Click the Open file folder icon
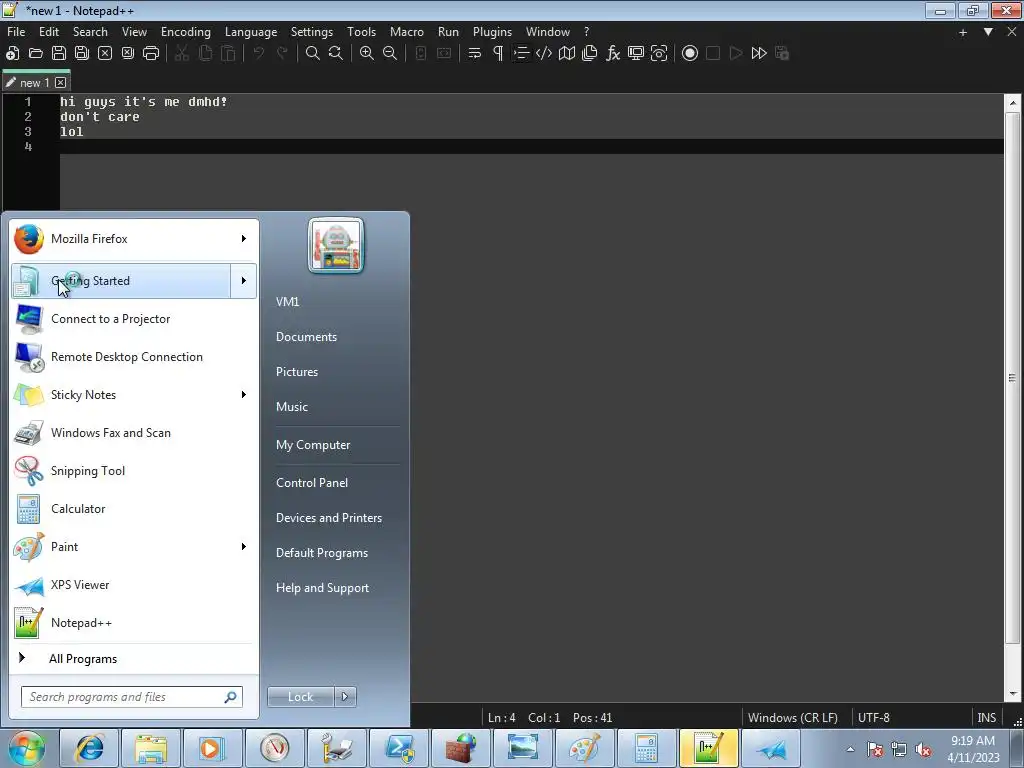The height and width of the screenshot is (768, 1024). 36,54
